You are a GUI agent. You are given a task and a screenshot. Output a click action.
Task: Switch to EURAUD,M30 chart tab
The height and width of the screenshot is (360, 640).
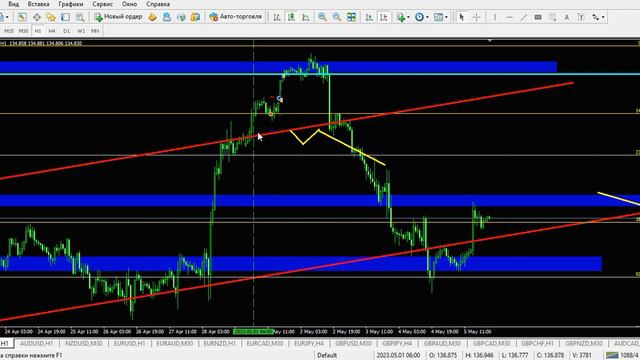(175, 344)
